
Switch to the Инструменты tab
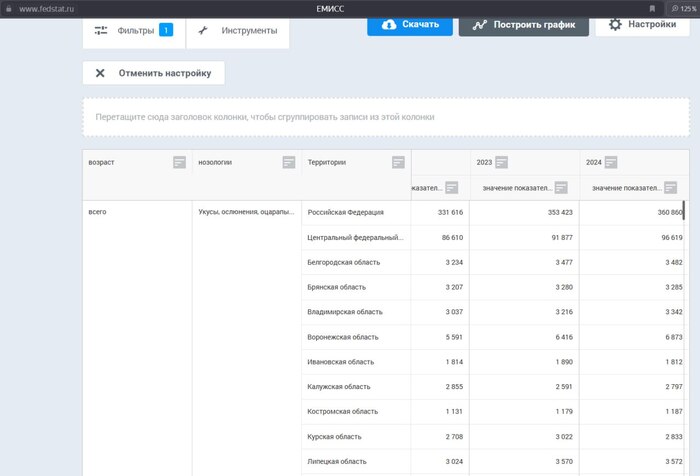238,30
